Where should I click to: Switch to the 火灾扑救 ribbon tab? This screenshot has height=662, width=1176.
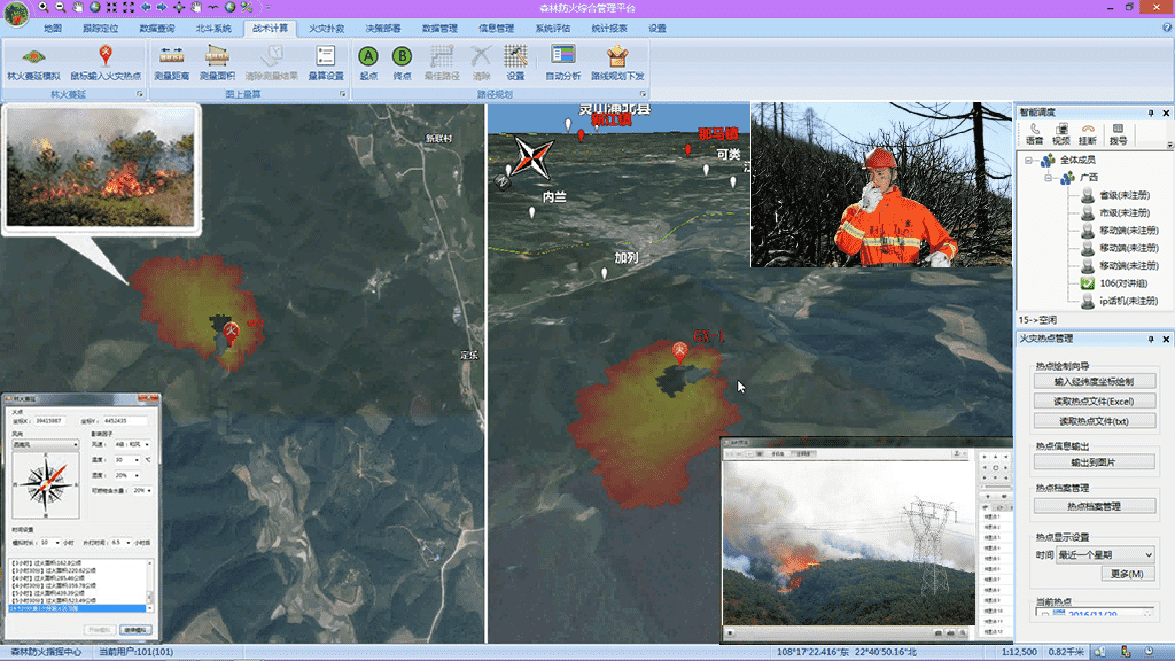coord(326,28)
